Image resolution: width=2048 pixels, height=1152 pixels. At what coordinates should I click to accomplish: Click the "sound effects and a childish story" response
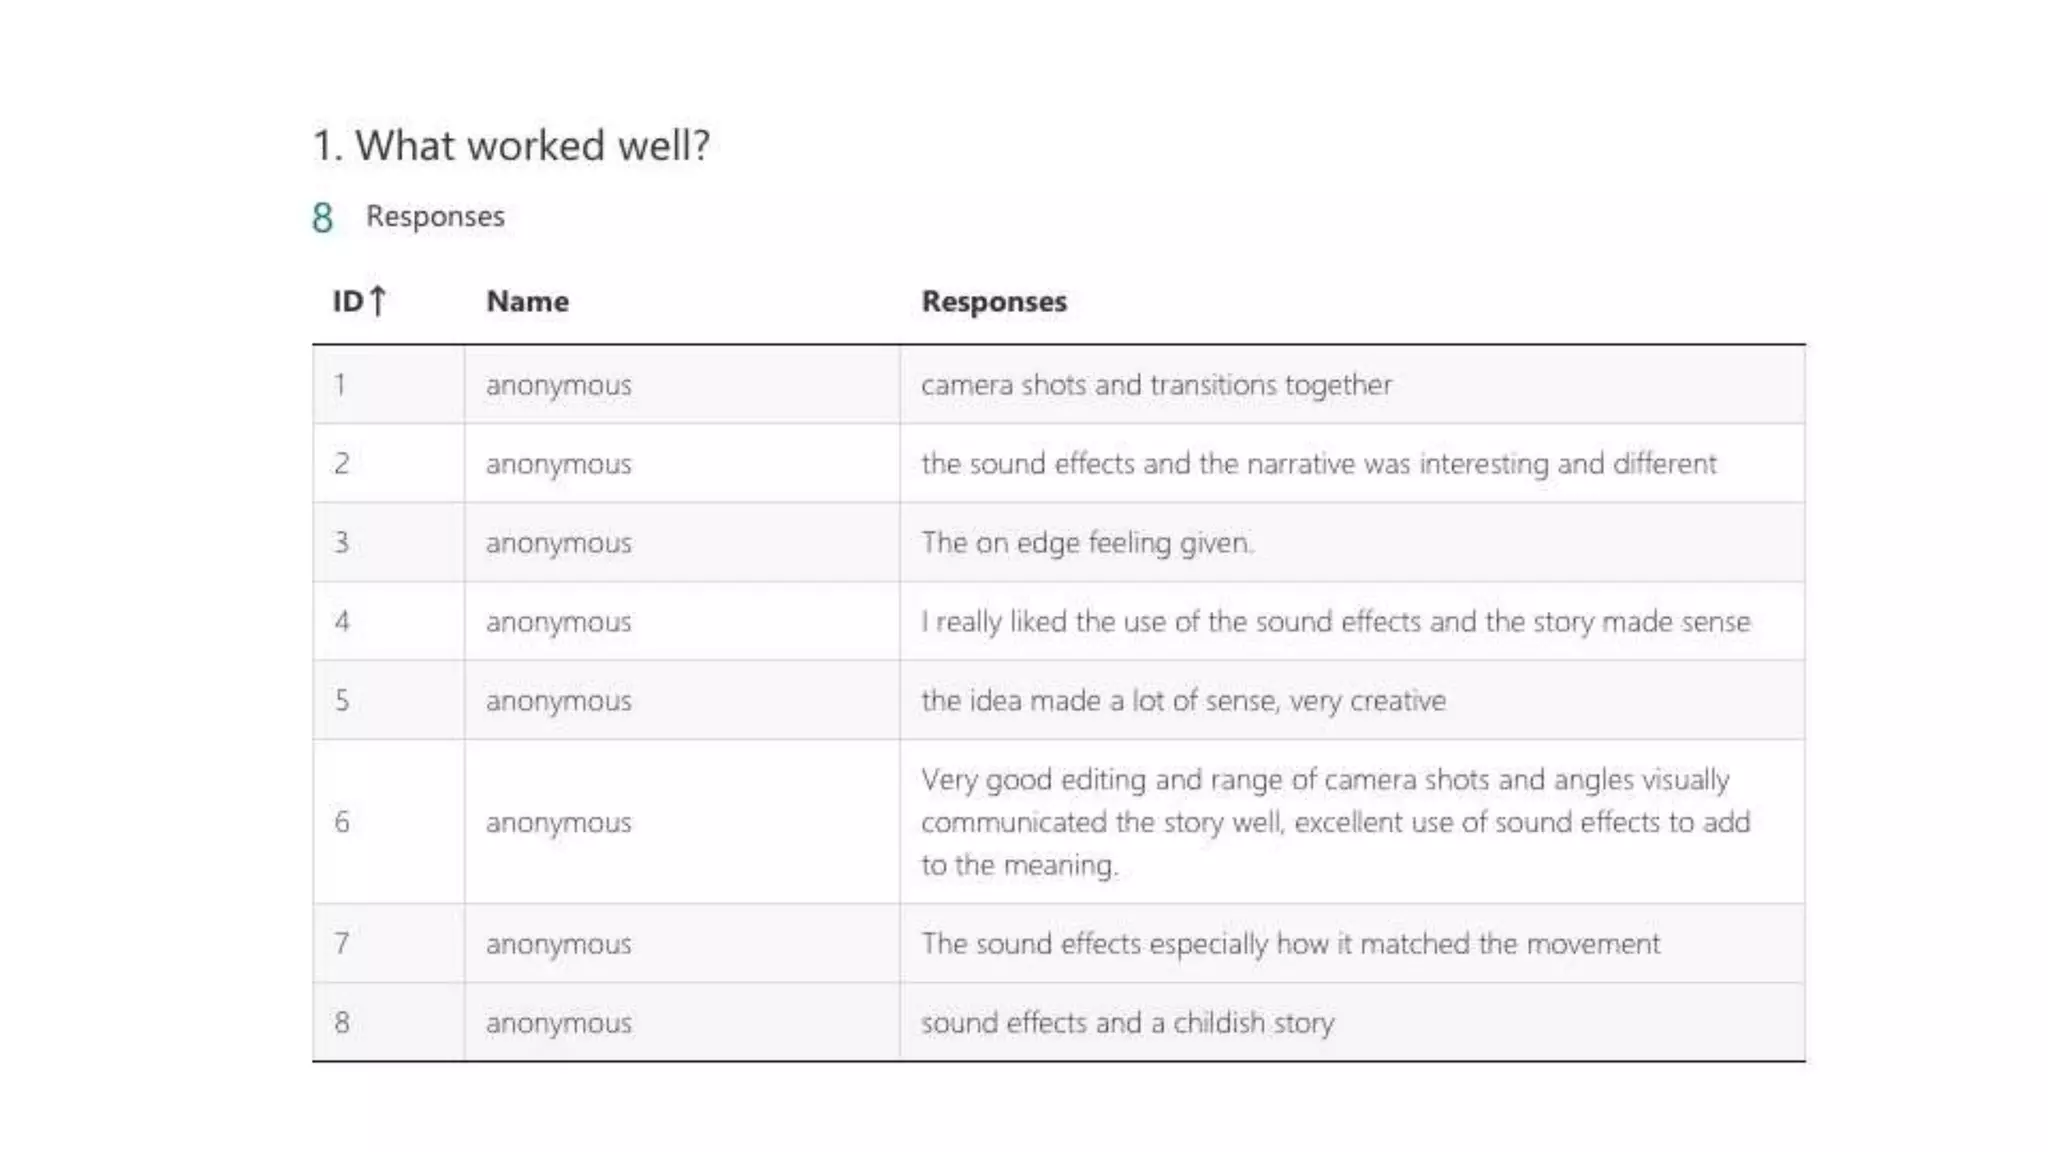click(1127, 1023)
